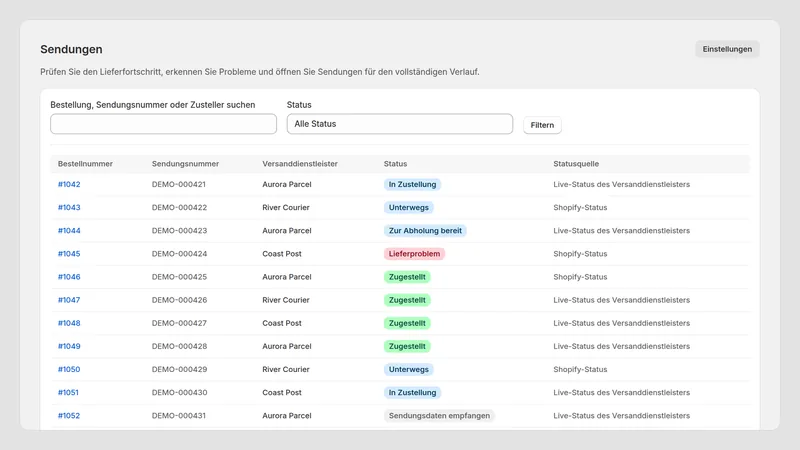
Task: Focus the shipment search input field
Action: coord(163,124)
